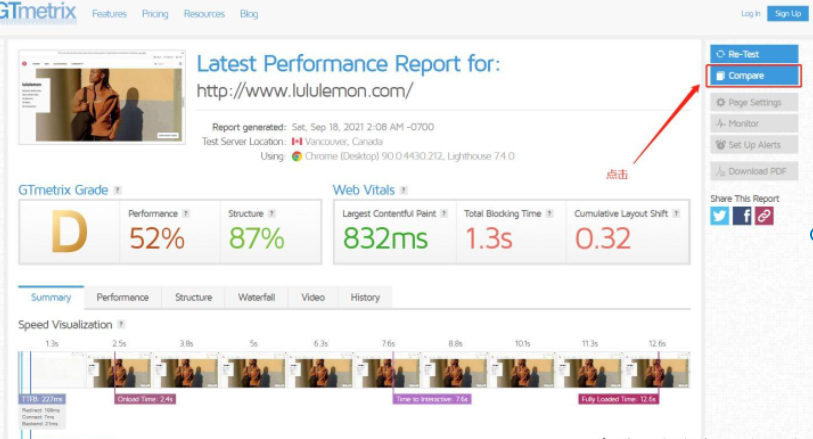The width and height of the screenshot is (813, 439).
Task: Share report on Facebook
Action: [742, 216]
